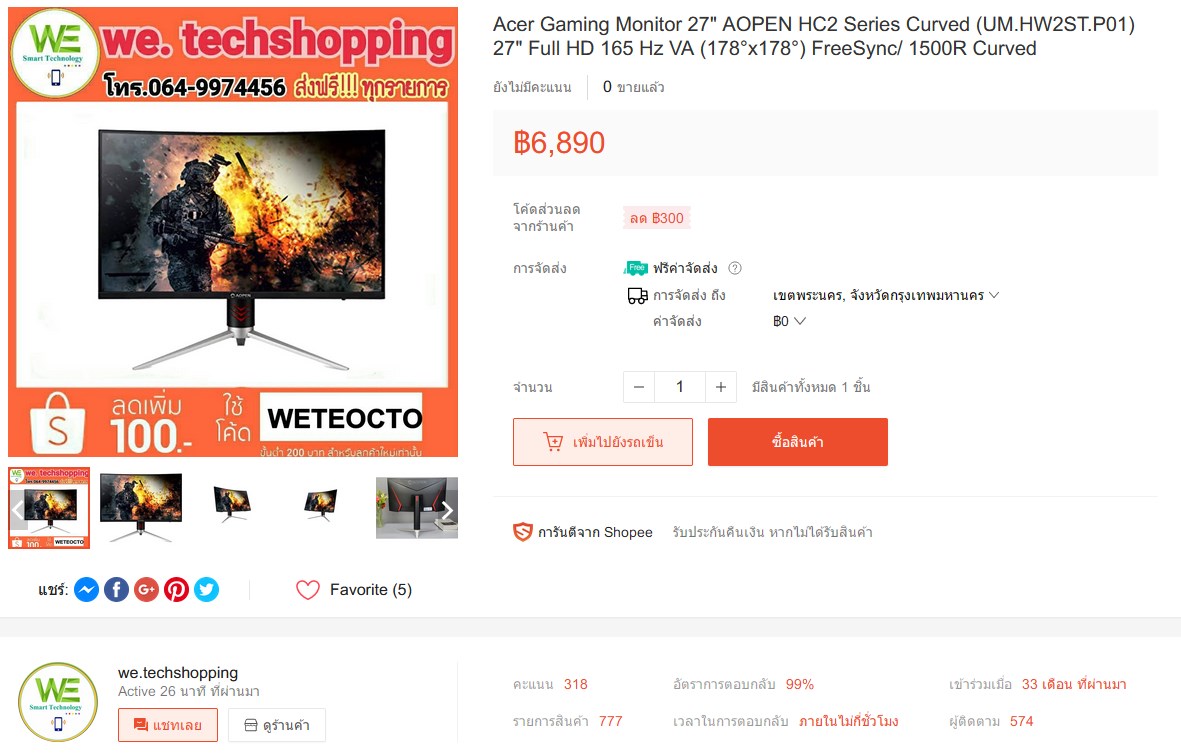Screen dimensions: 1181x753
Task: Show next product thumbnail with right arrow
Action: (x=447, y=510)
